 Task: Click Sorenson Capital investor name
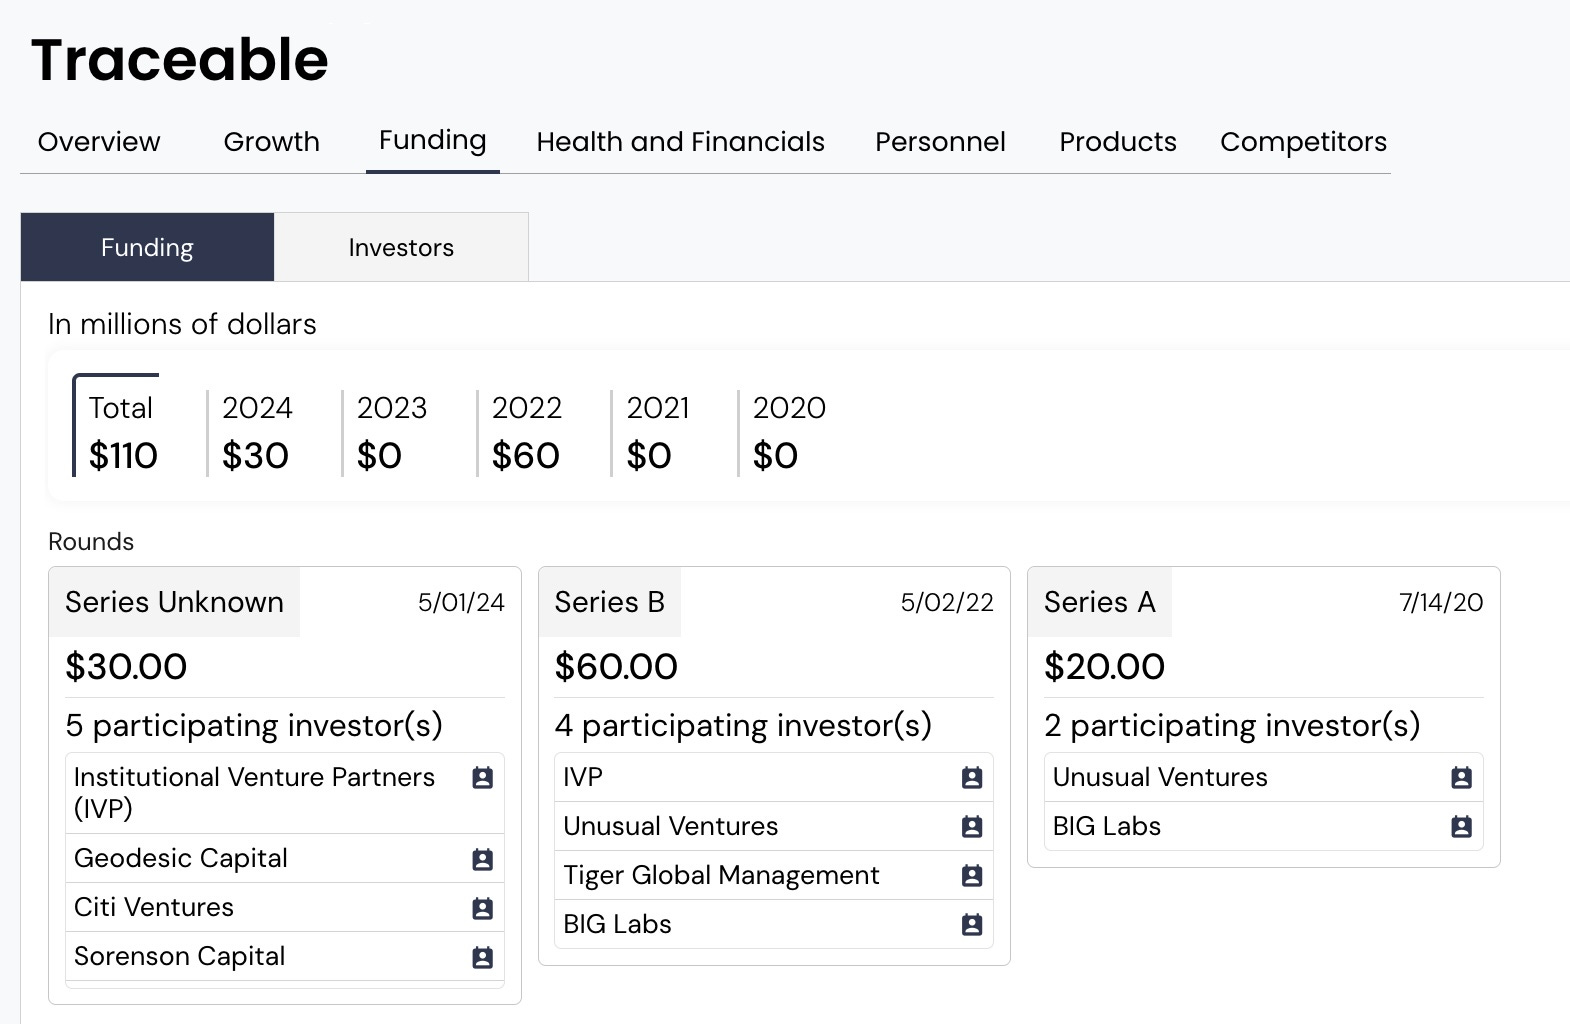180,956
